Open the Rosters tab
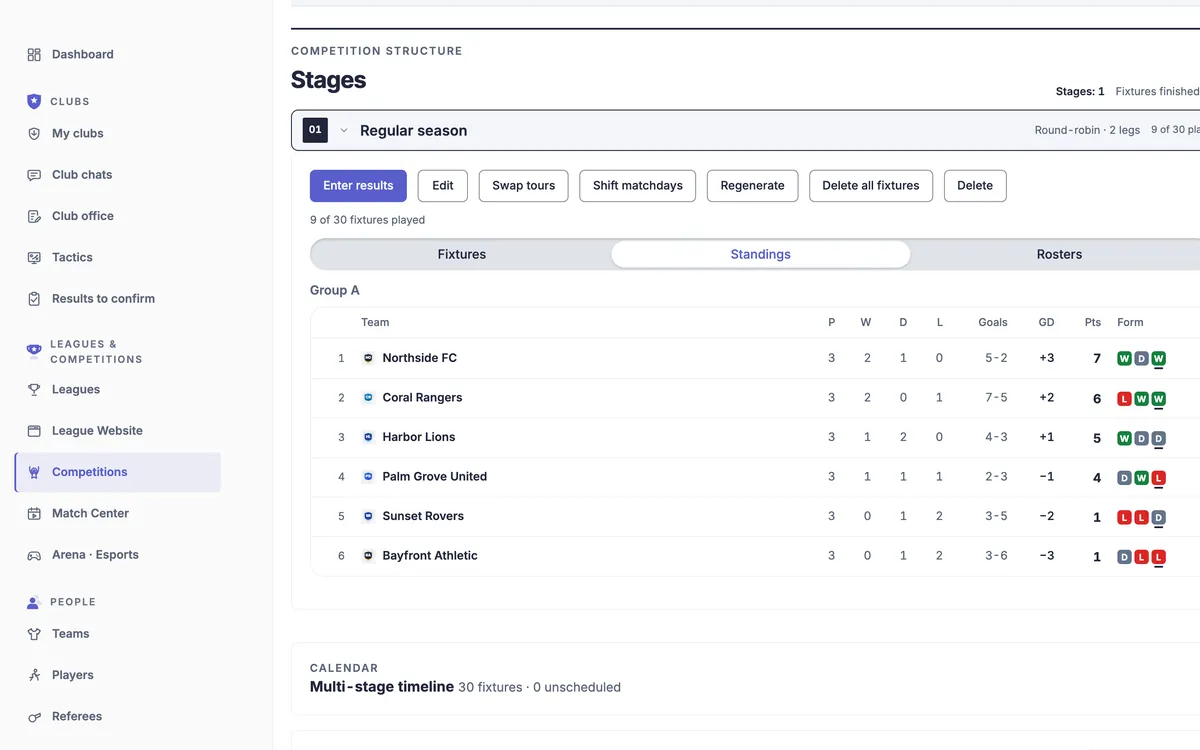Image resolution: width=1200 pixels, height=750 pixels. point(1059,254)
